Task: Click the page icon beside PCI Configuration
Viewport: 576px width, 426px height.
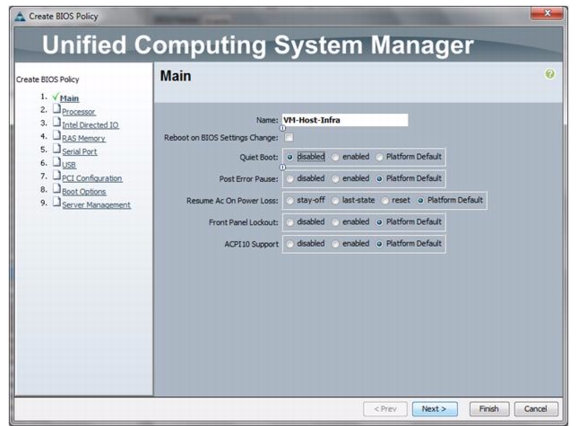Action: click(x=57, y=175)
